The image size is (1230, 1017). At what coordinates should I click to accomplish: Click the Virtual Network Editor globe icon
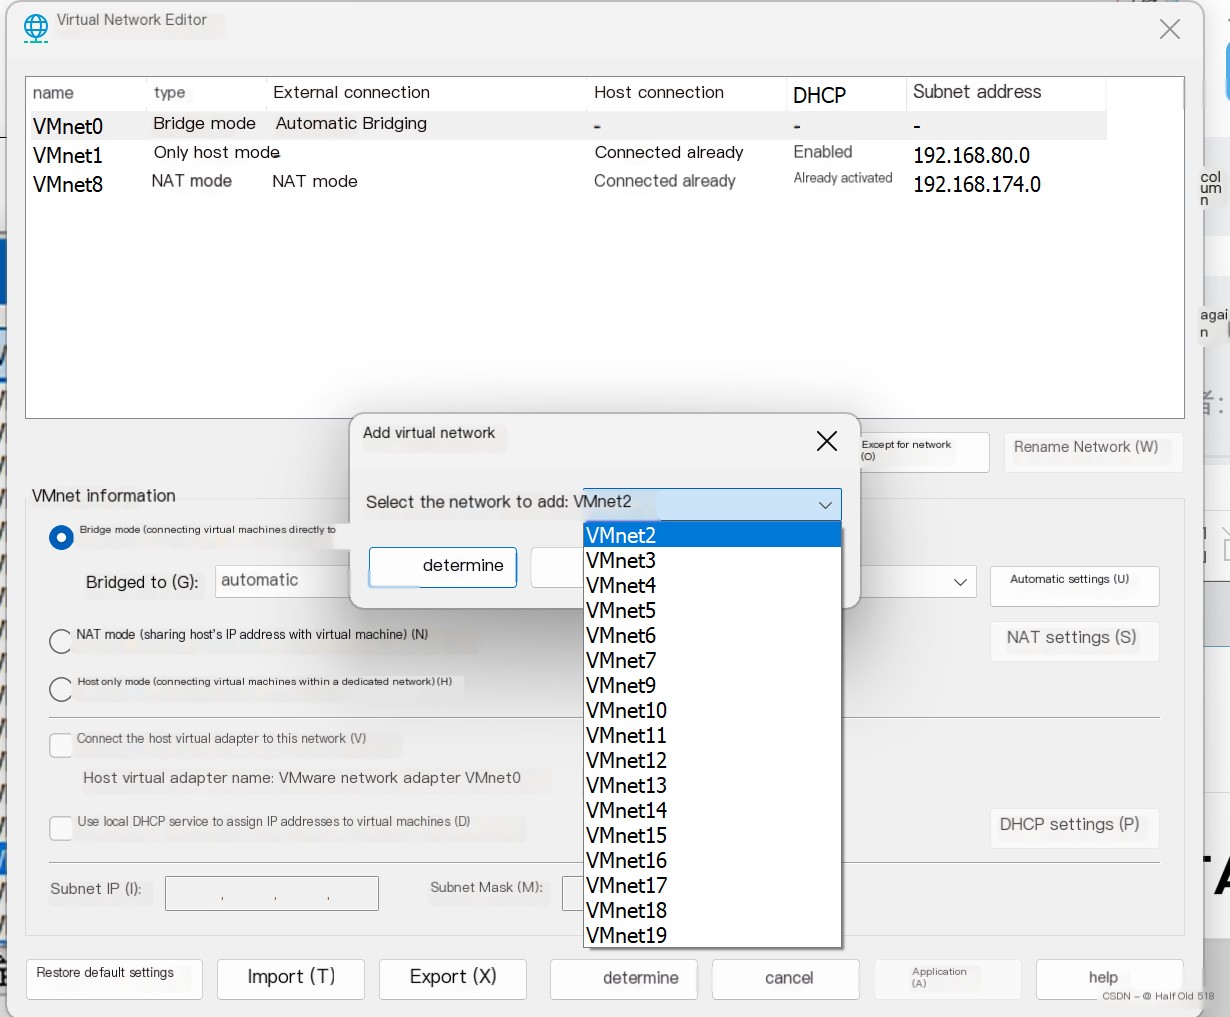(x=36, y=28)
